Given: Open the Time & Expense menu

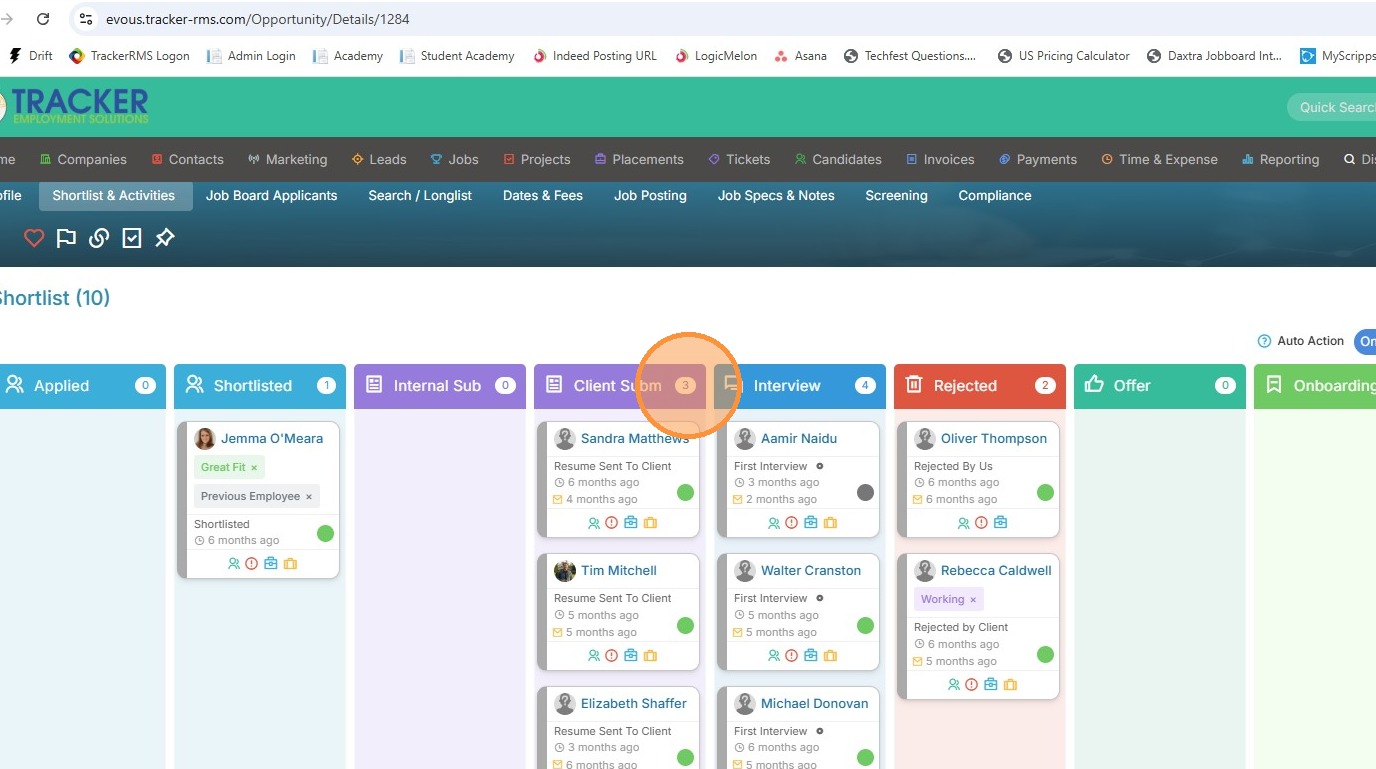Looking at the screenshot, I should [x=1160, y=159].
